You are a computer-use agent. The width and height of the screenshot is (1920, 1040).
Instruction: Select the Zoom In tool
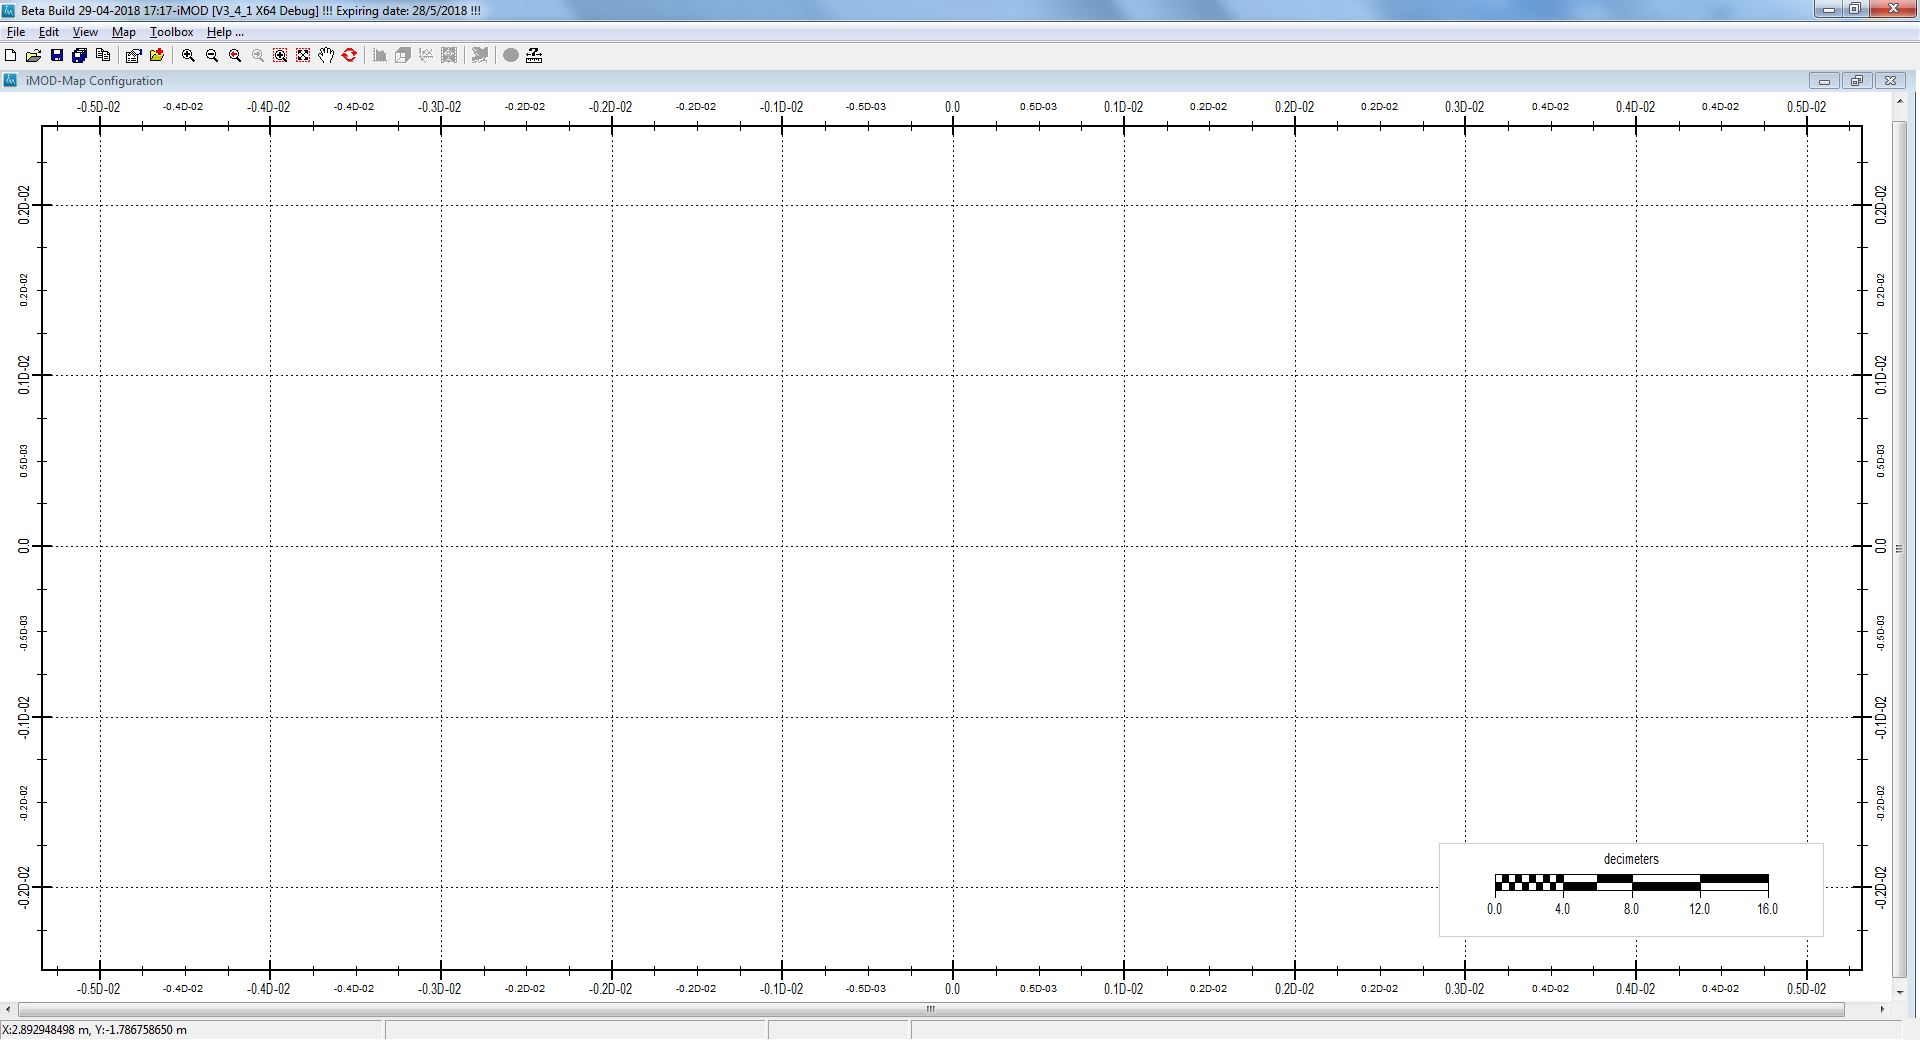coord(187,56)
